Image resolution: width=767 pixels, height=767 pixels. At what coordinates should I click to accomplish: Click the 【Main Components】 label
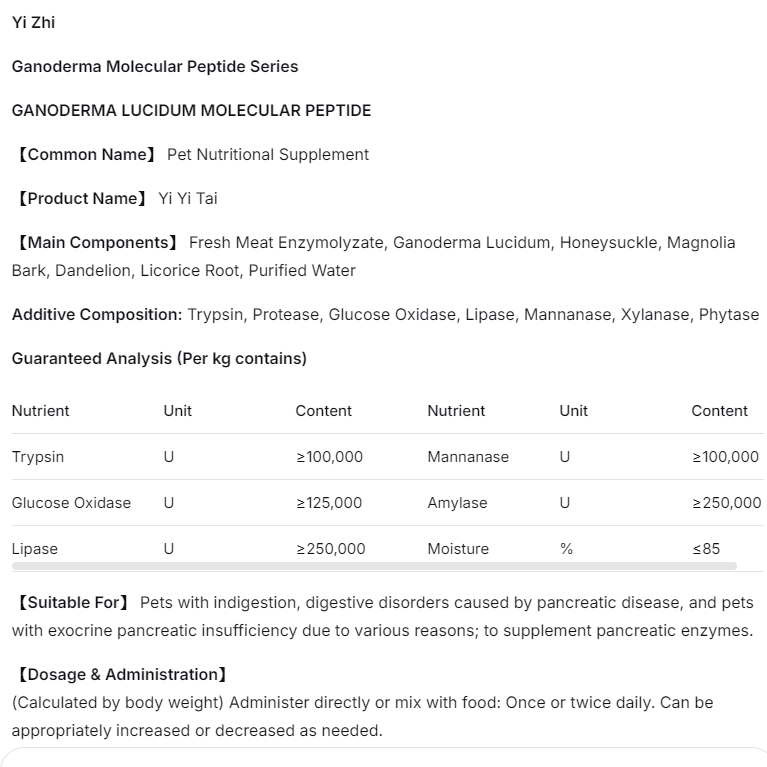point(96,242)
